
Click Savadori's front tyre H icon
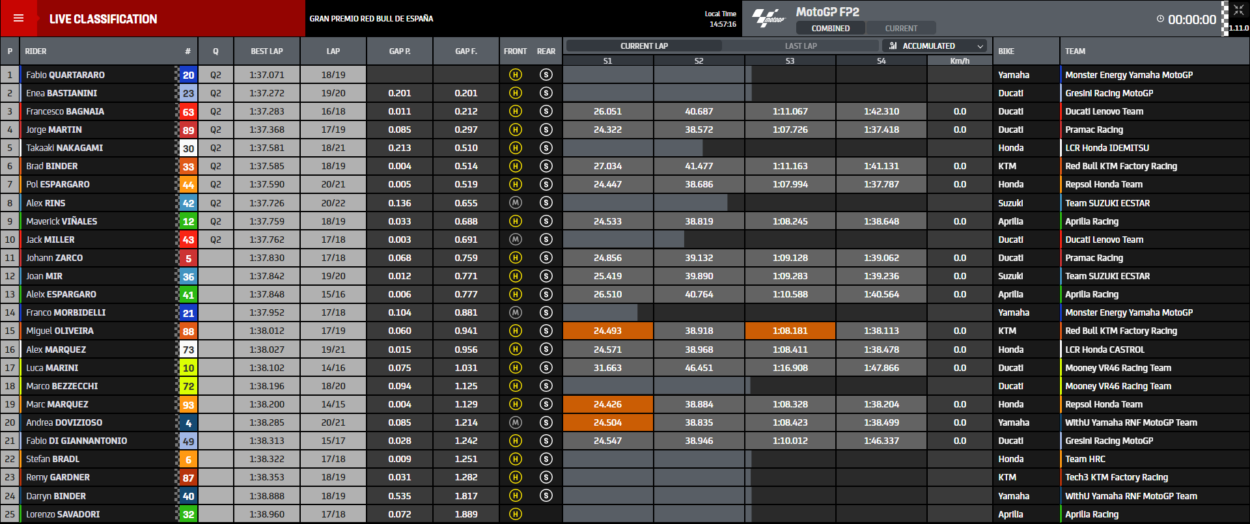tap(516, 515)
